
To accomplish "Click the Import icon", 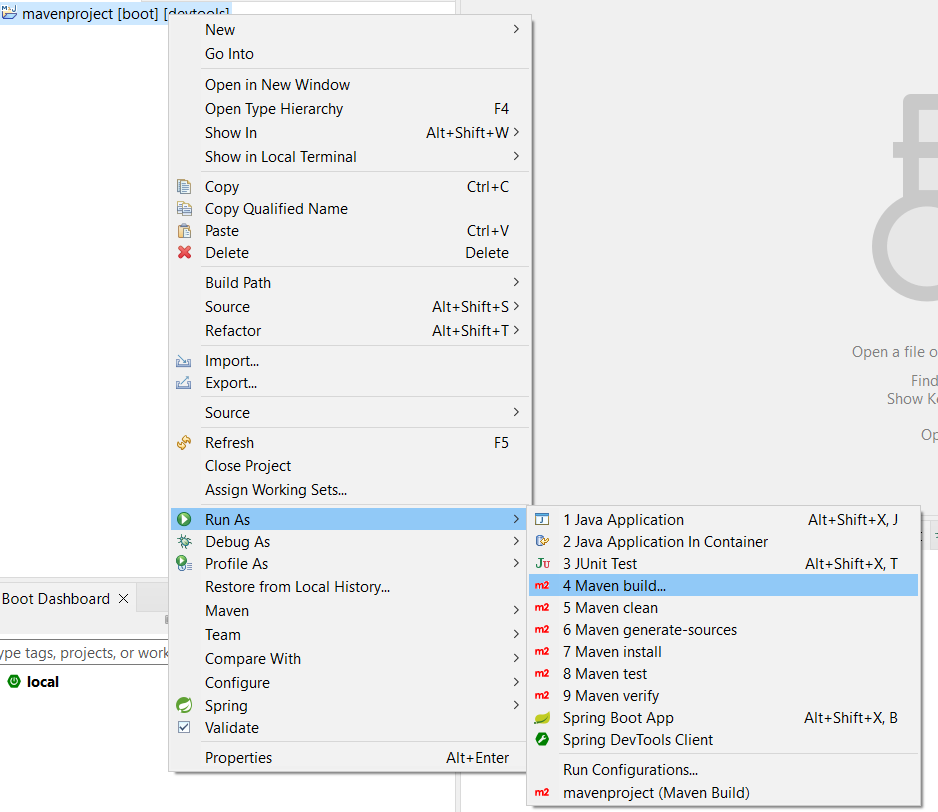I will [184, 361].
